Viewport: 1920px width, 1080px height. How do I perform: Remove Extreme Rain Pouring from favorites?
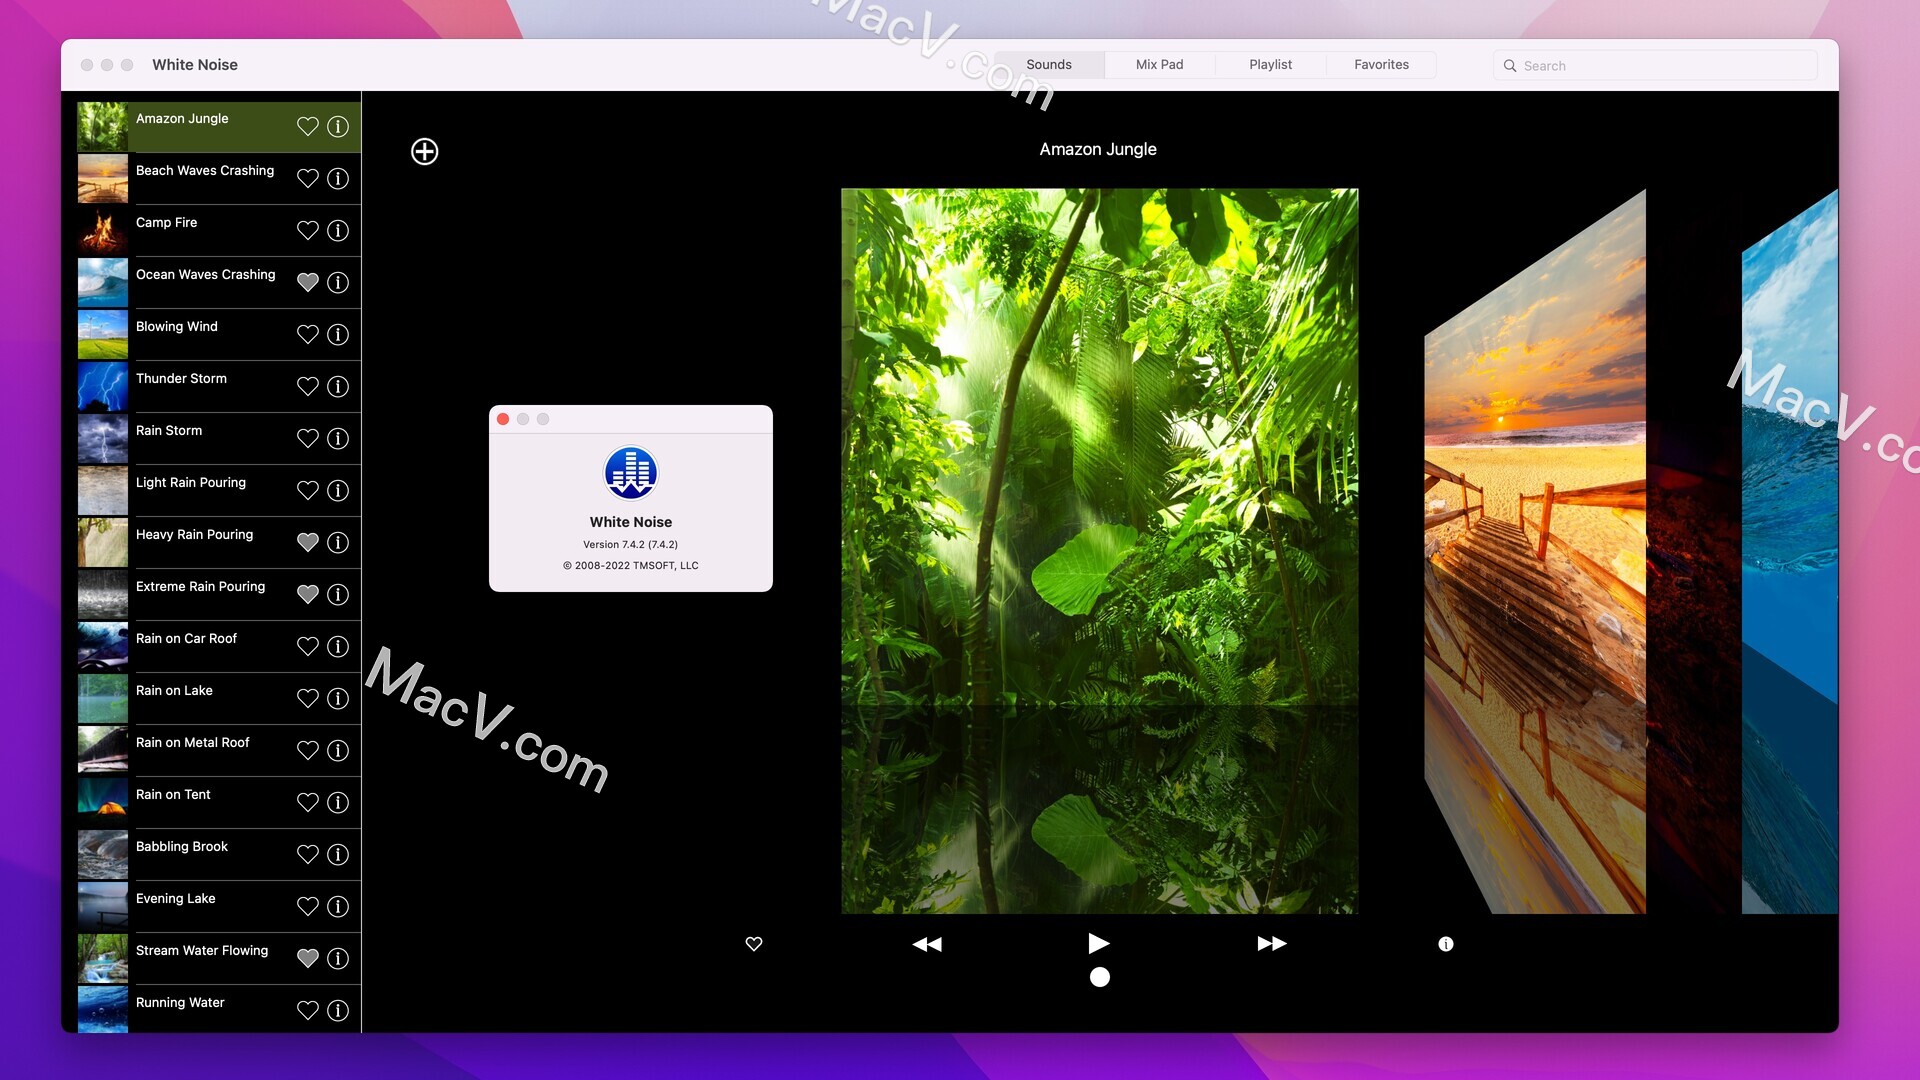308,595
